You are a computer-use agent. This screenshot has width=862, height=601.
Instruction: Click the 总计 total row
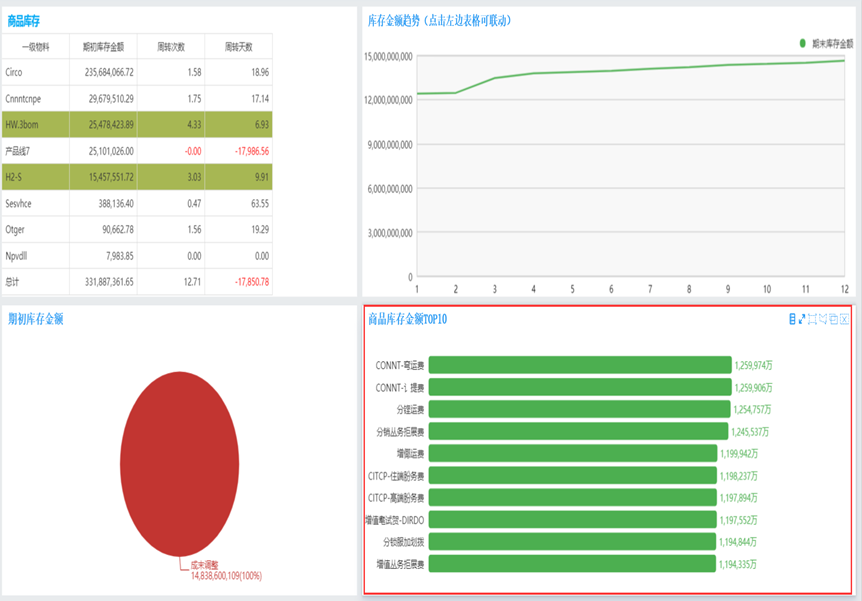tap(137, 282)
